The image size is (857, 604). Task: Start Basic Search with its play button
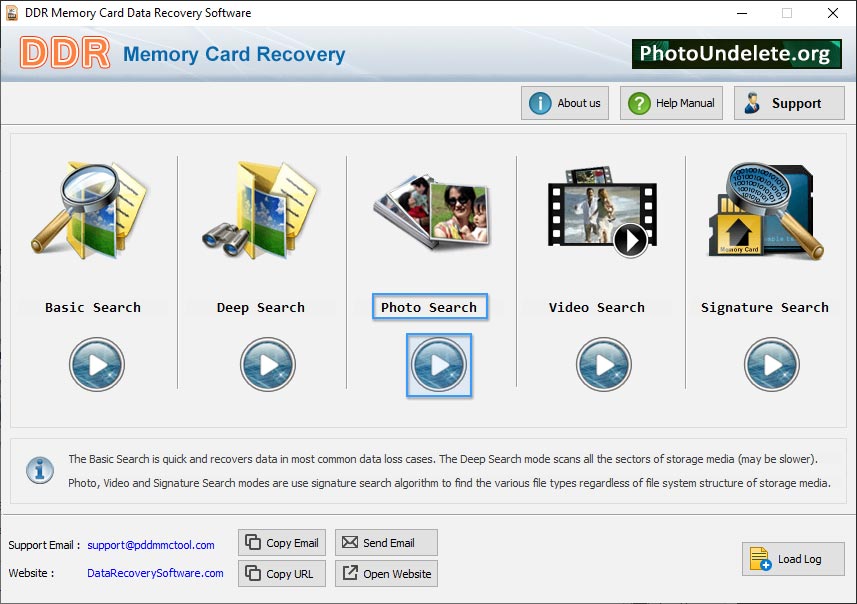coord(97,365)
